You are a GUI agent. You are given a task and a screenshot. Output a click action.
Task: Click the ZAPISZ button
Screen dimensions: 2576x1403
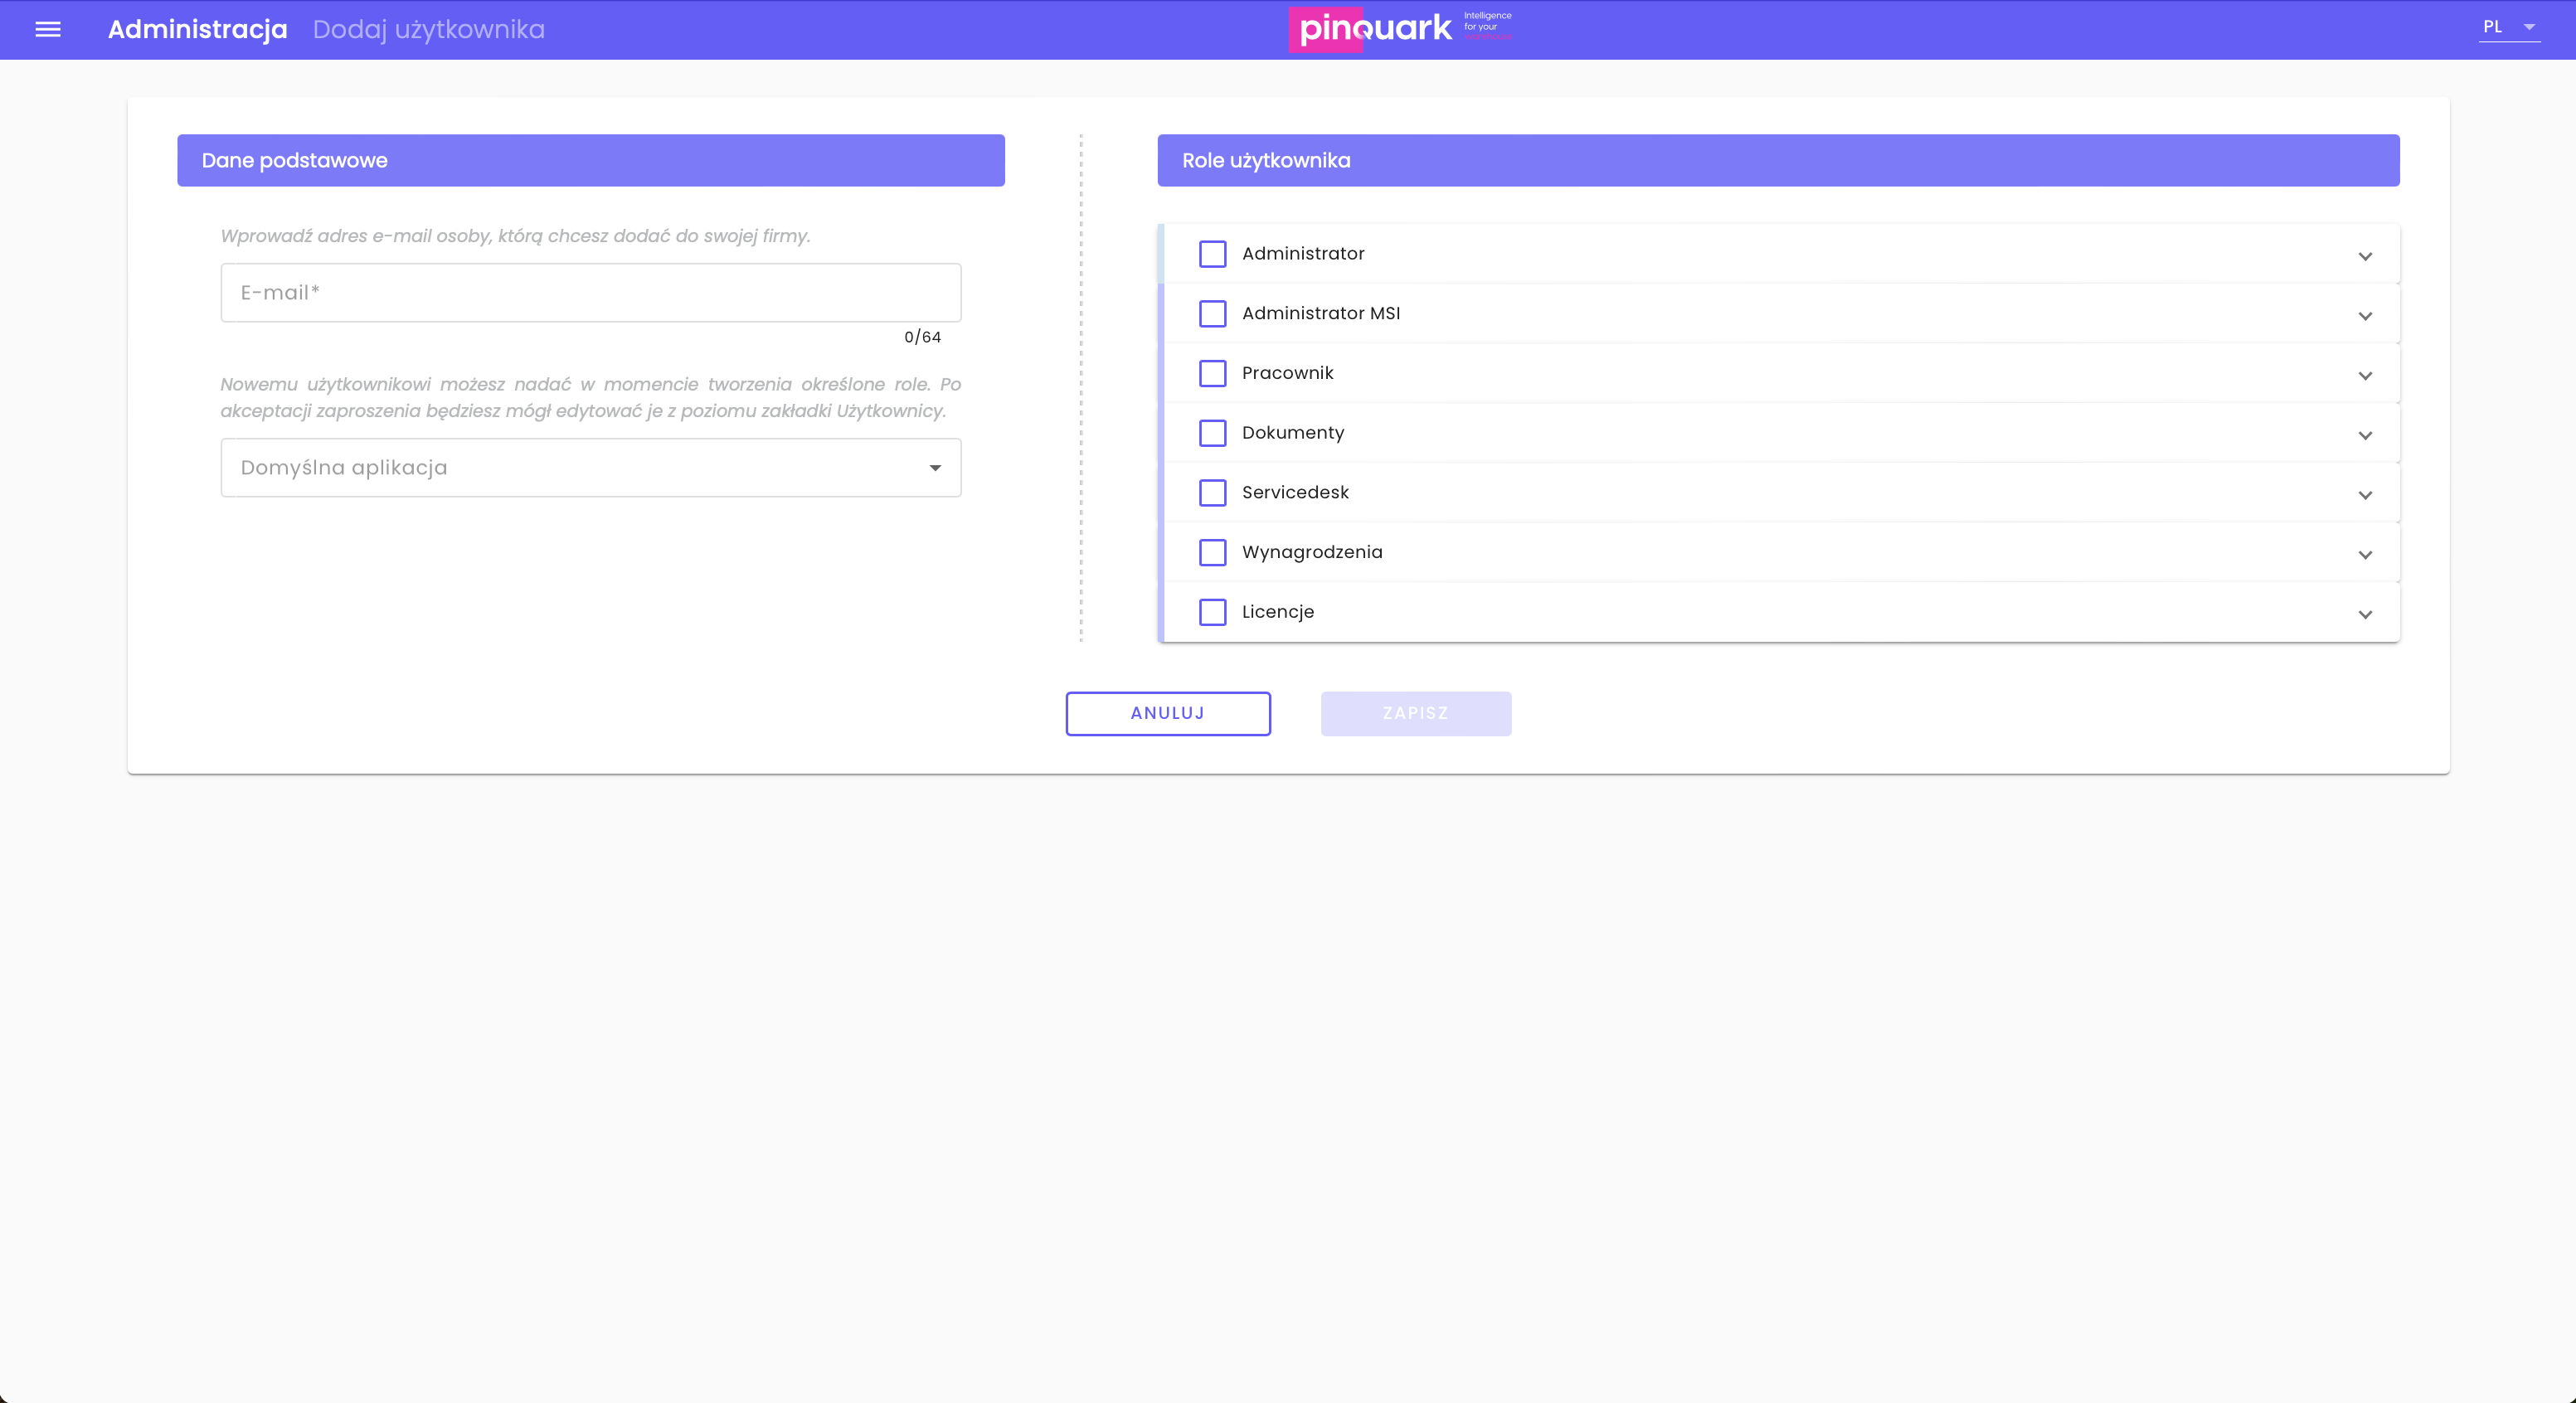pyautogui.click(x=1416, y=713)
